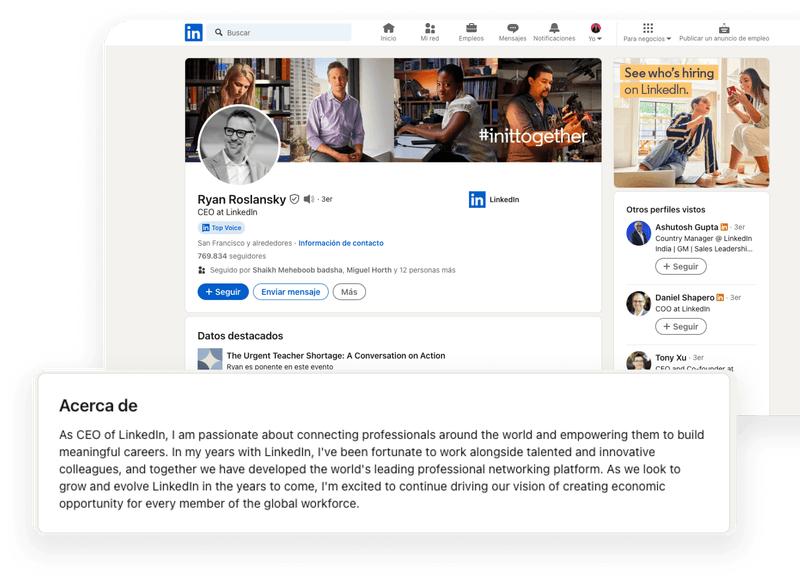Screen dimensions: 800x580
Task: Play the name pronunciation speaker icon
Action: (309, 199)
